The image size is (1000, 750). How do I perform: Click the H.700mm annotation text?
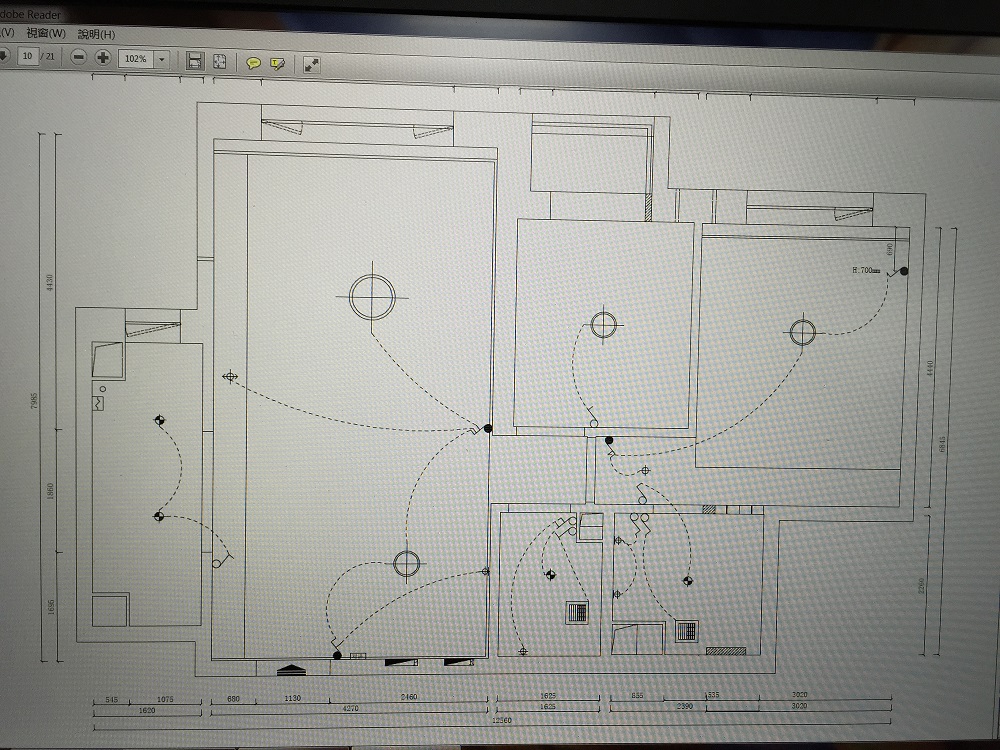(x=866, y=270)
